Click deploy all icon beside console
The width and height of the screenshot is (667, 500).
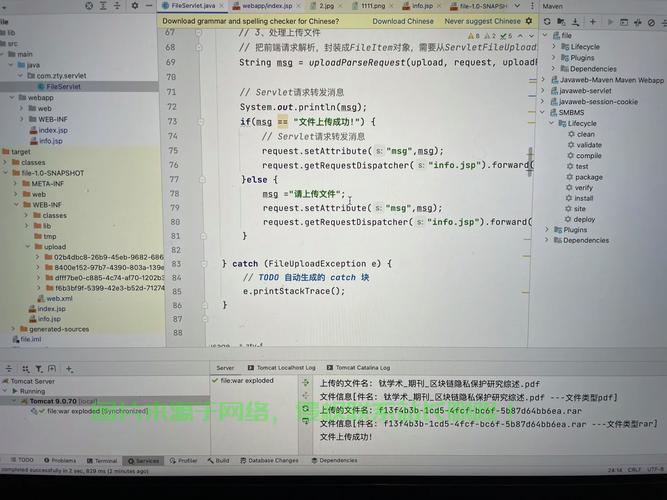pos(305,383)
